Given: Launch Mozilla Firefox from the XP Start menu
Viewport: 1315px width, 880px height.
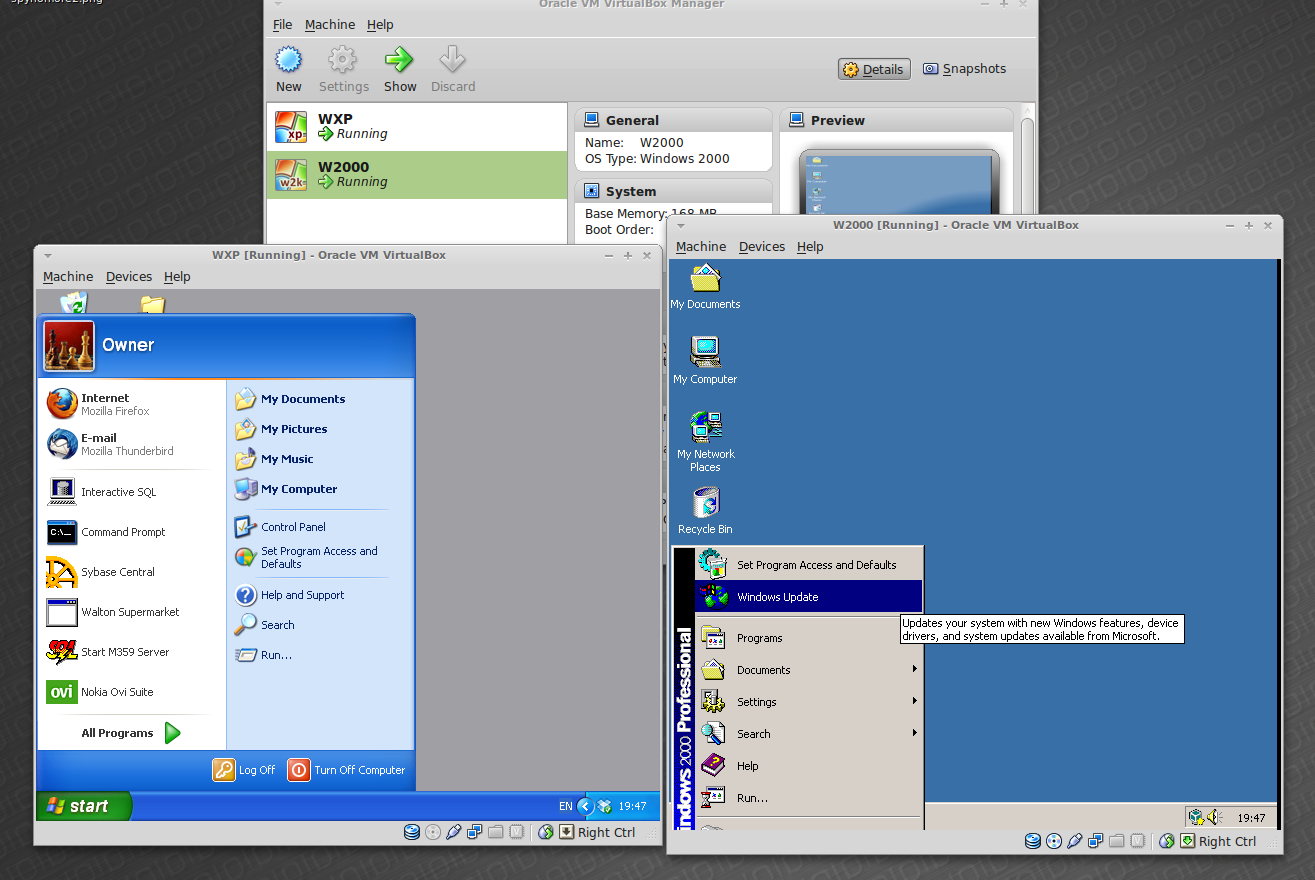Looking at the screenshot, I should coord(132,404).
